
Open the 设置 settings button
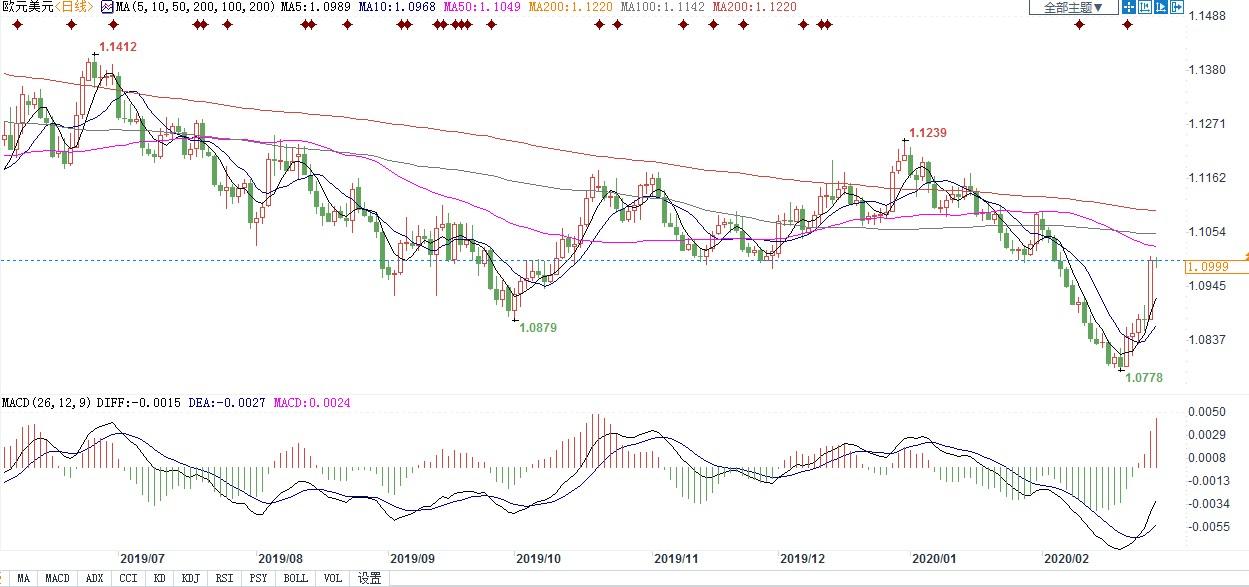coord(369,578)
